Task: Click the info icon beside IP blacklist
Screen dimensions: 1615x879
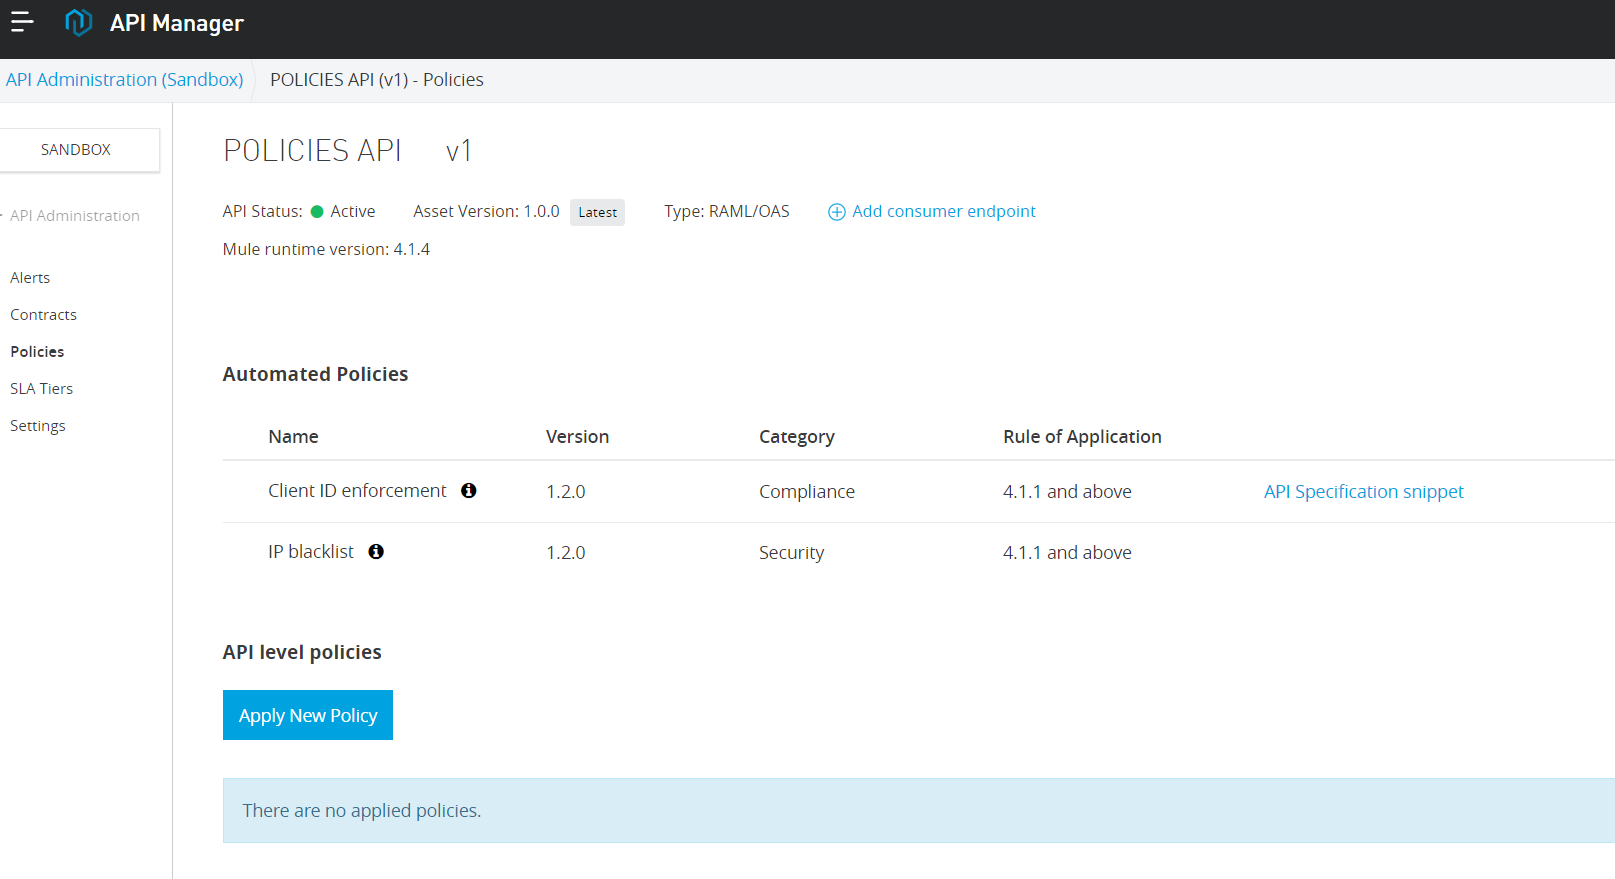Action: click(376, 551)
